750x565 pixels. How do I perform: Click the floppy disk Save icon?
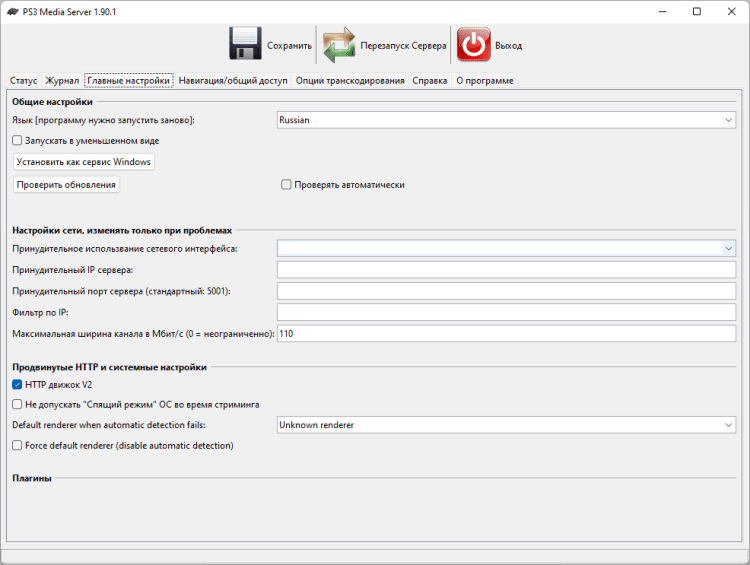pos(245,44)
